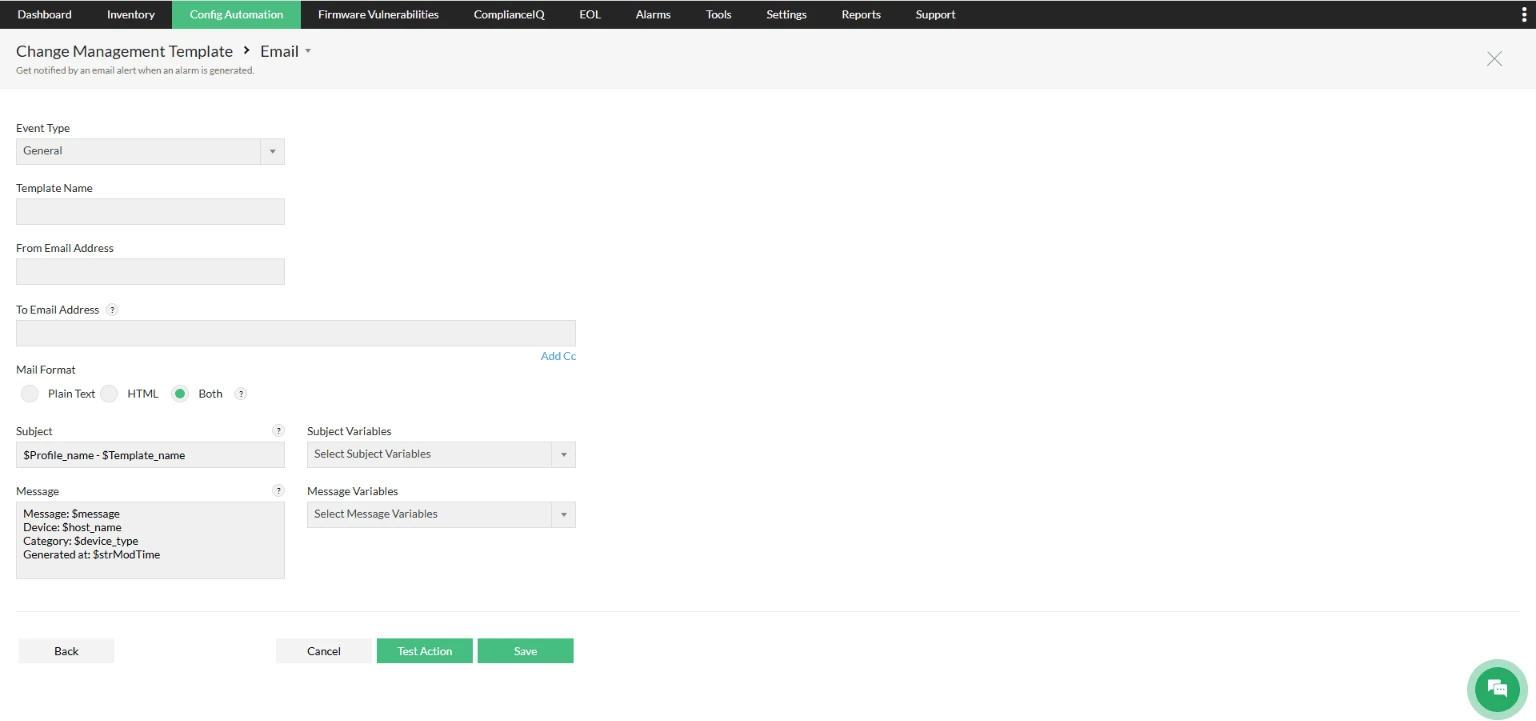
Task: Focus the From Email Address field
Action: pos(150,271)
